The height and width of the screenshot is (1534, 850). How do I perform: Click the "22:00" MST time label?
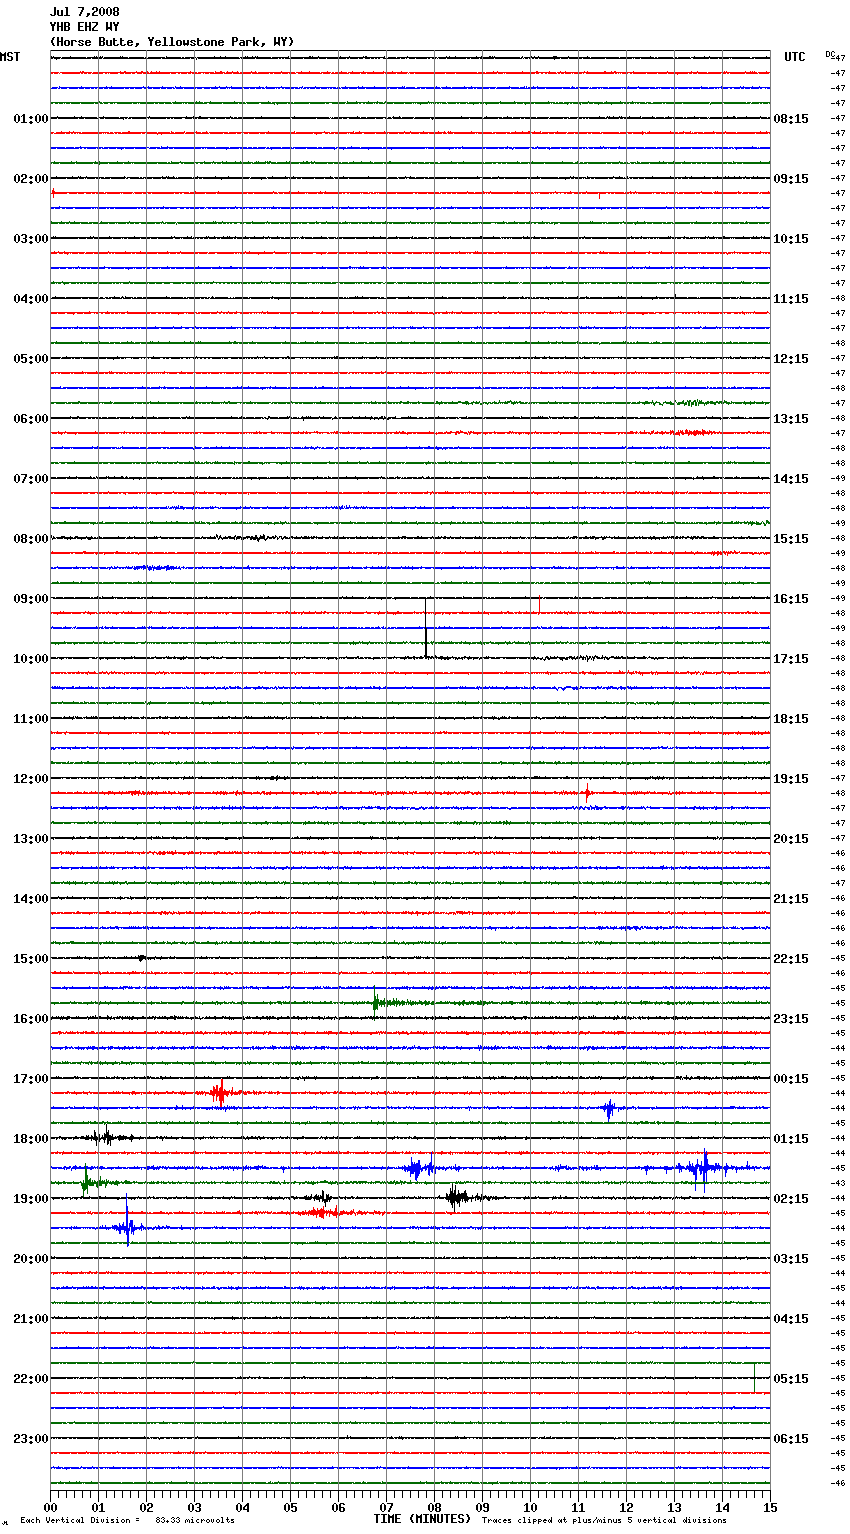pyautogui.click(x=31, y=1379)
